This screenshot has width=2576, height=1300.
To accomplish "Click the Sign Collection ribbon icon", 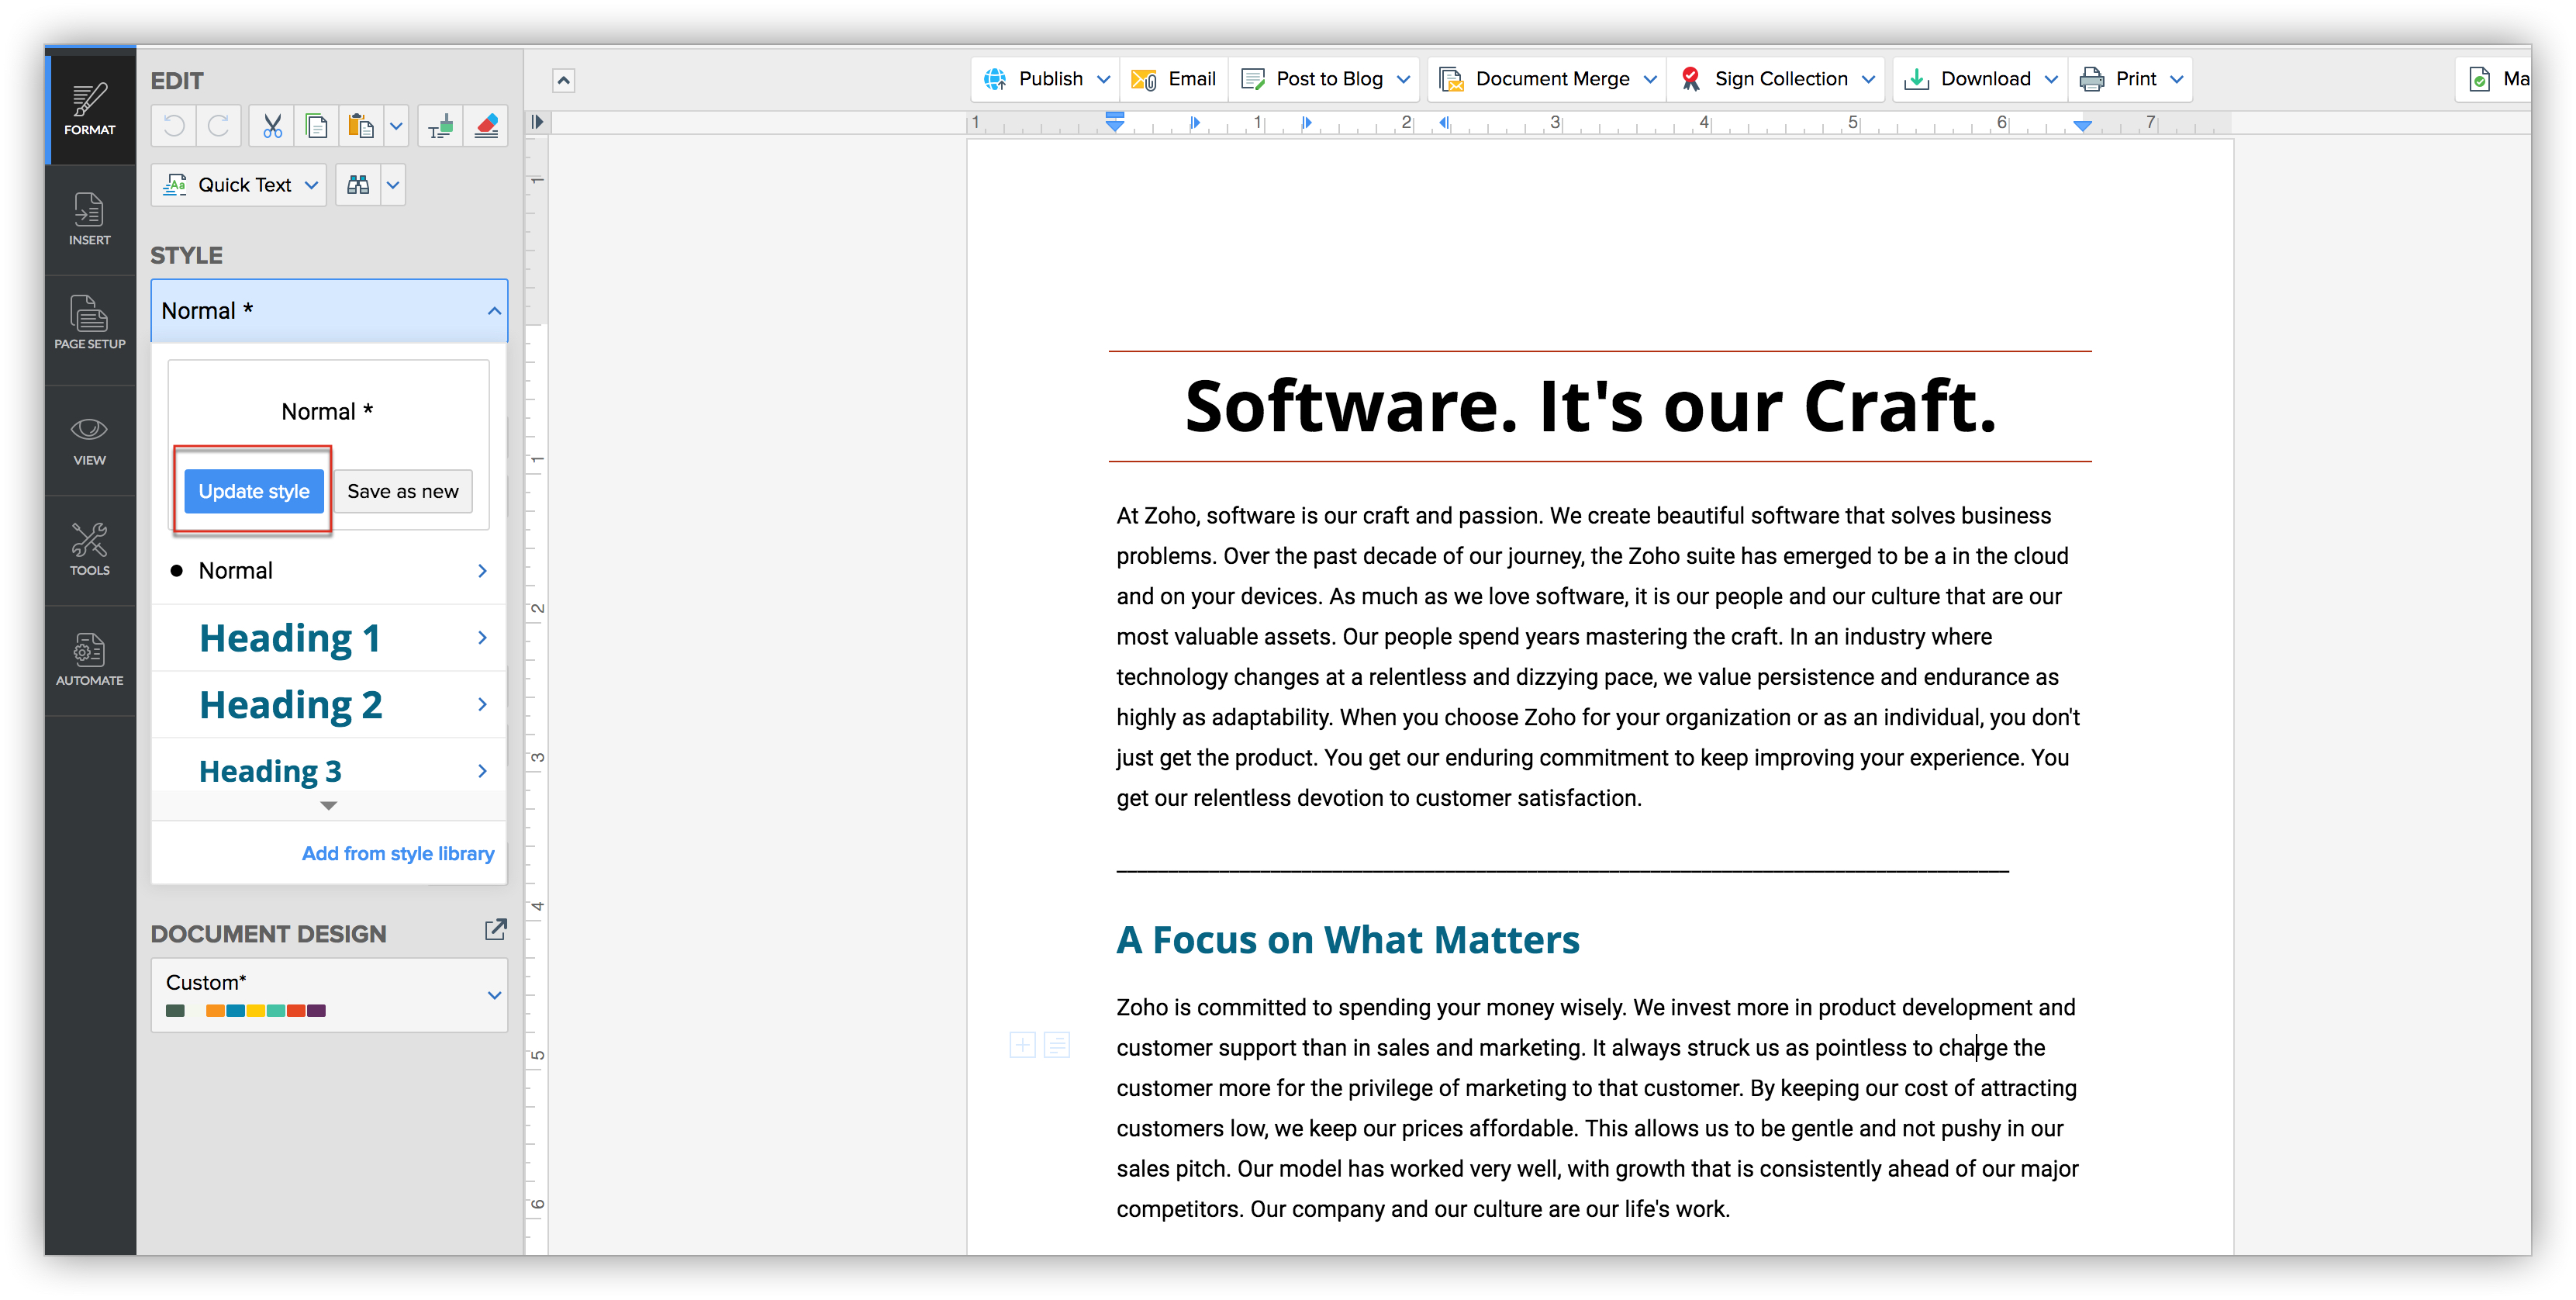I will (x=1691, y=79).
